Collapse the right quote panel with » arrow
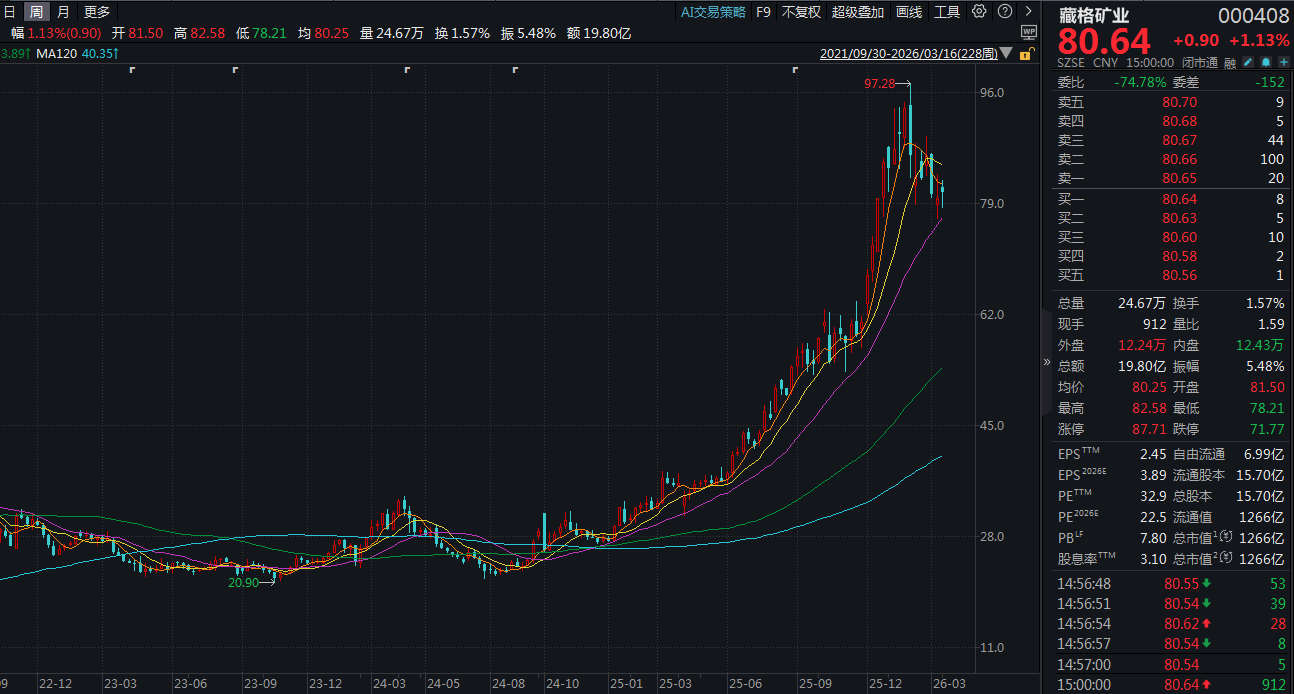The height and width of the screenshot is (694, 1294). [x=1047, y=362]
